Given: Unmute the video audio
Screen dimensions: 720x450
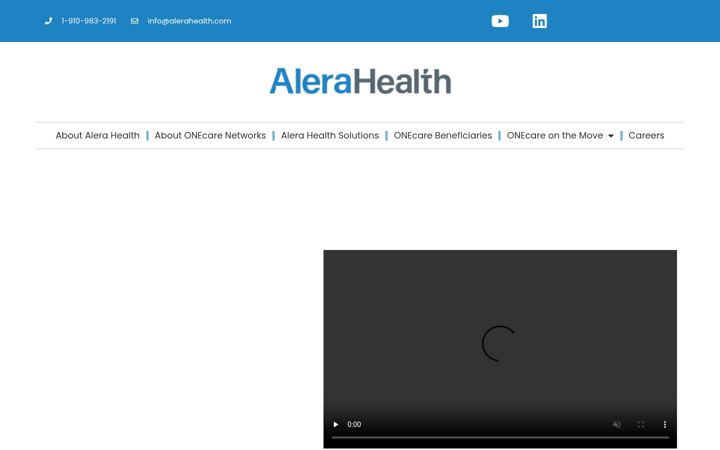Looking at the screenshot, I should [x=617, y=424].
